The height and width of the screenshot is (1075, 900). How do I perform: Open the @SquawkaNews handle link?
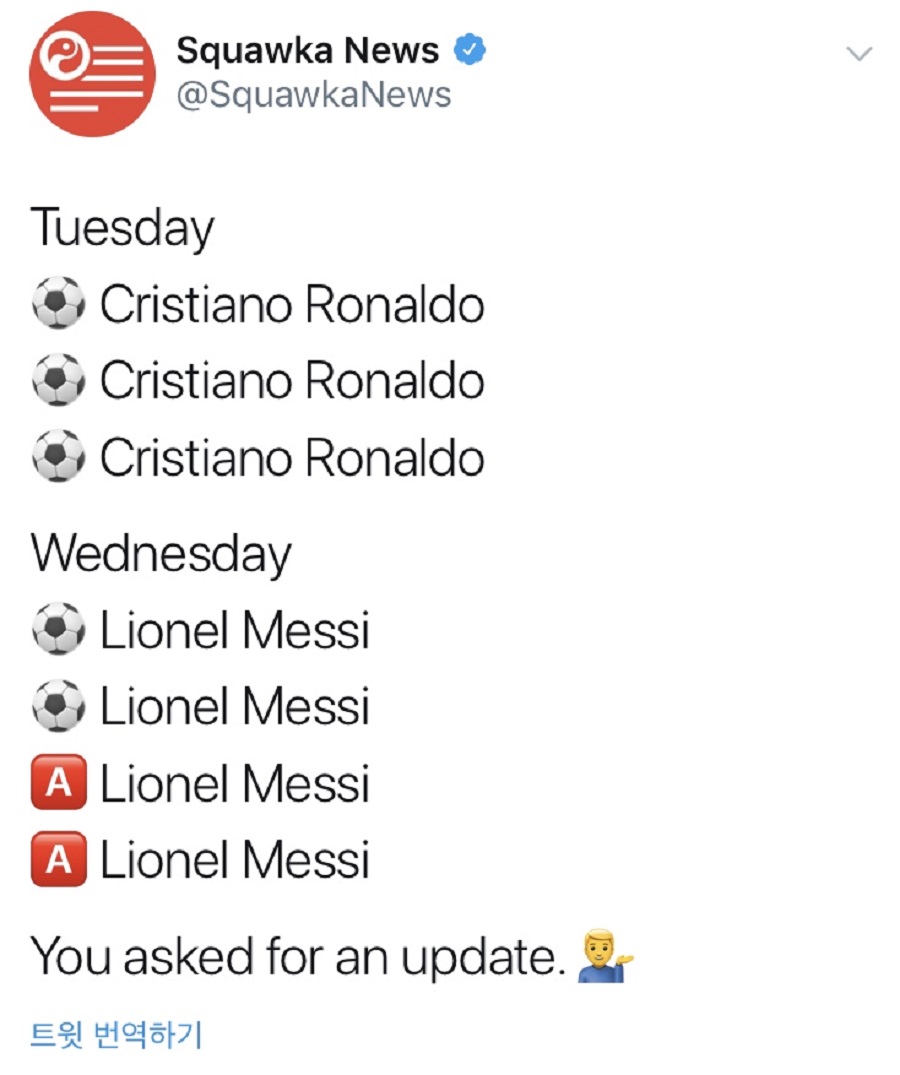[x=313, y=95]
